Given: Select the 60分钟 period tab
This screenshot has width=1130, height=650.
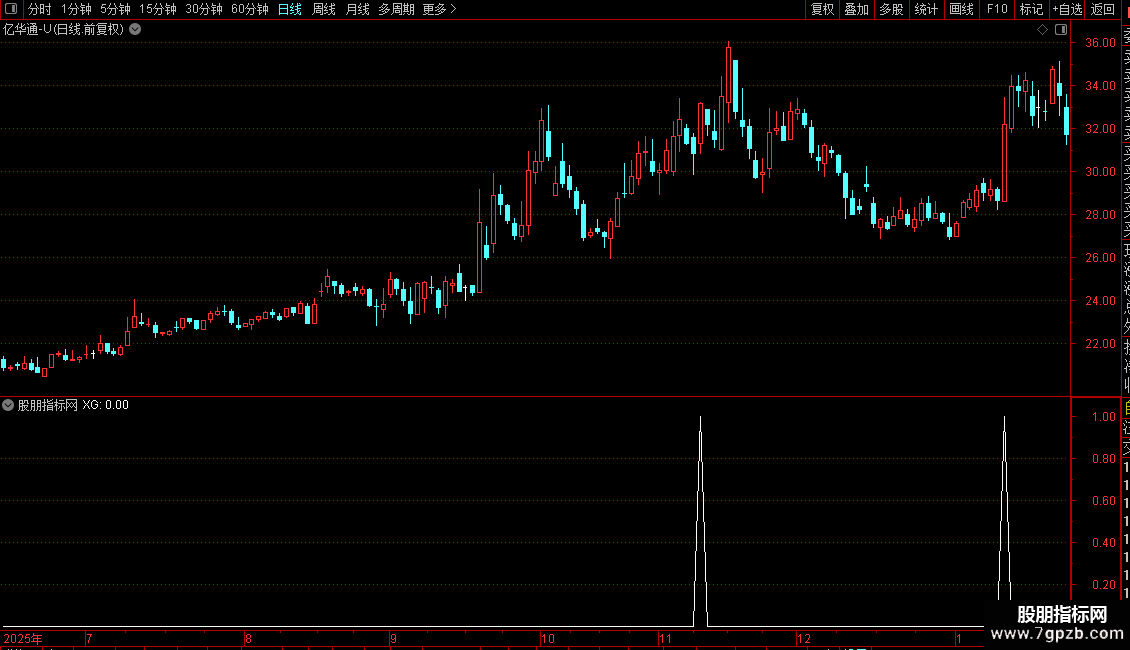Looking at the screenshot, I should click(x=250, y=9).
